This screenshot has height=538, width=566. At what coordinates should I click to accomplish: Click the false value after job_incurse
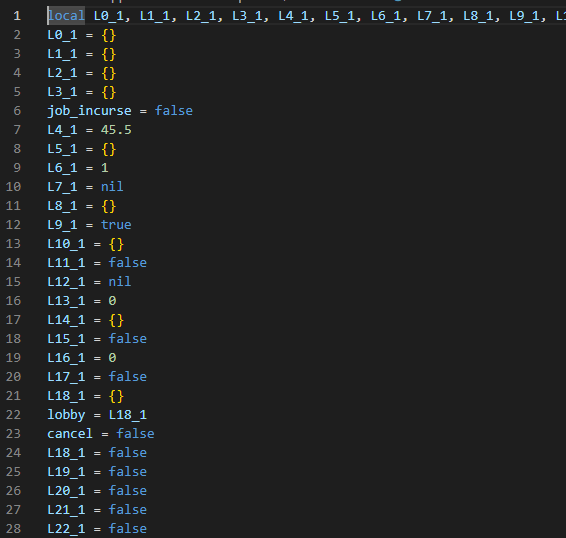coord(174,111)
